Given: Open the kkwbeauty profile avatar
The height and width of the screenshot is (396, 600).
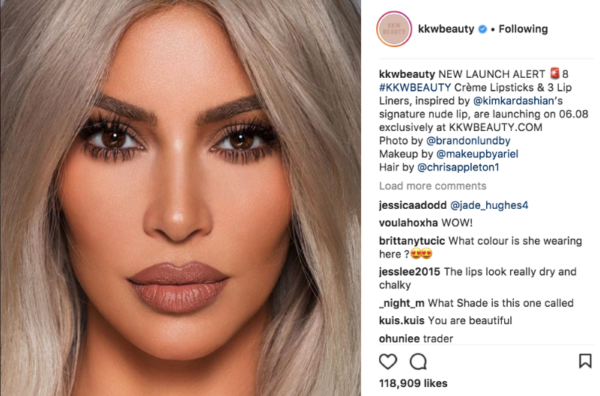Looking at the screenshot, I should pyautogui.click(x=394, y=29).
